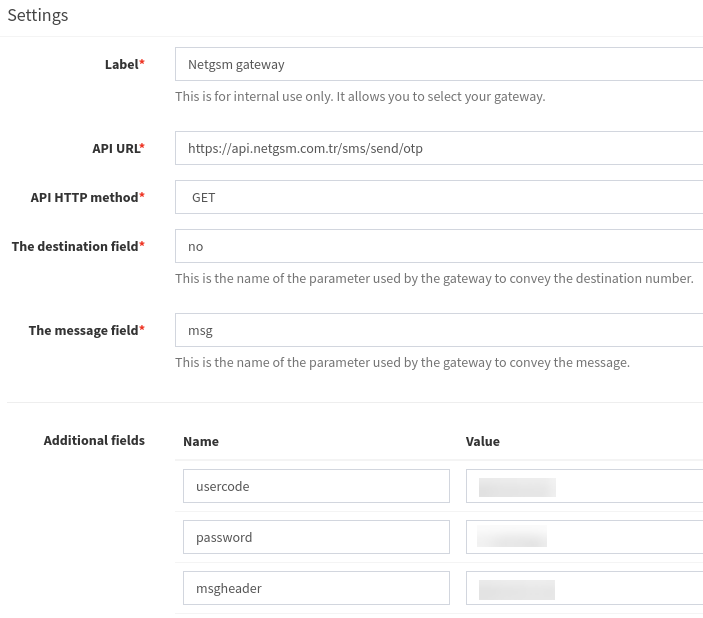703x618 pixels.
Task: Click the Settings heading
Action: point(38,15)
